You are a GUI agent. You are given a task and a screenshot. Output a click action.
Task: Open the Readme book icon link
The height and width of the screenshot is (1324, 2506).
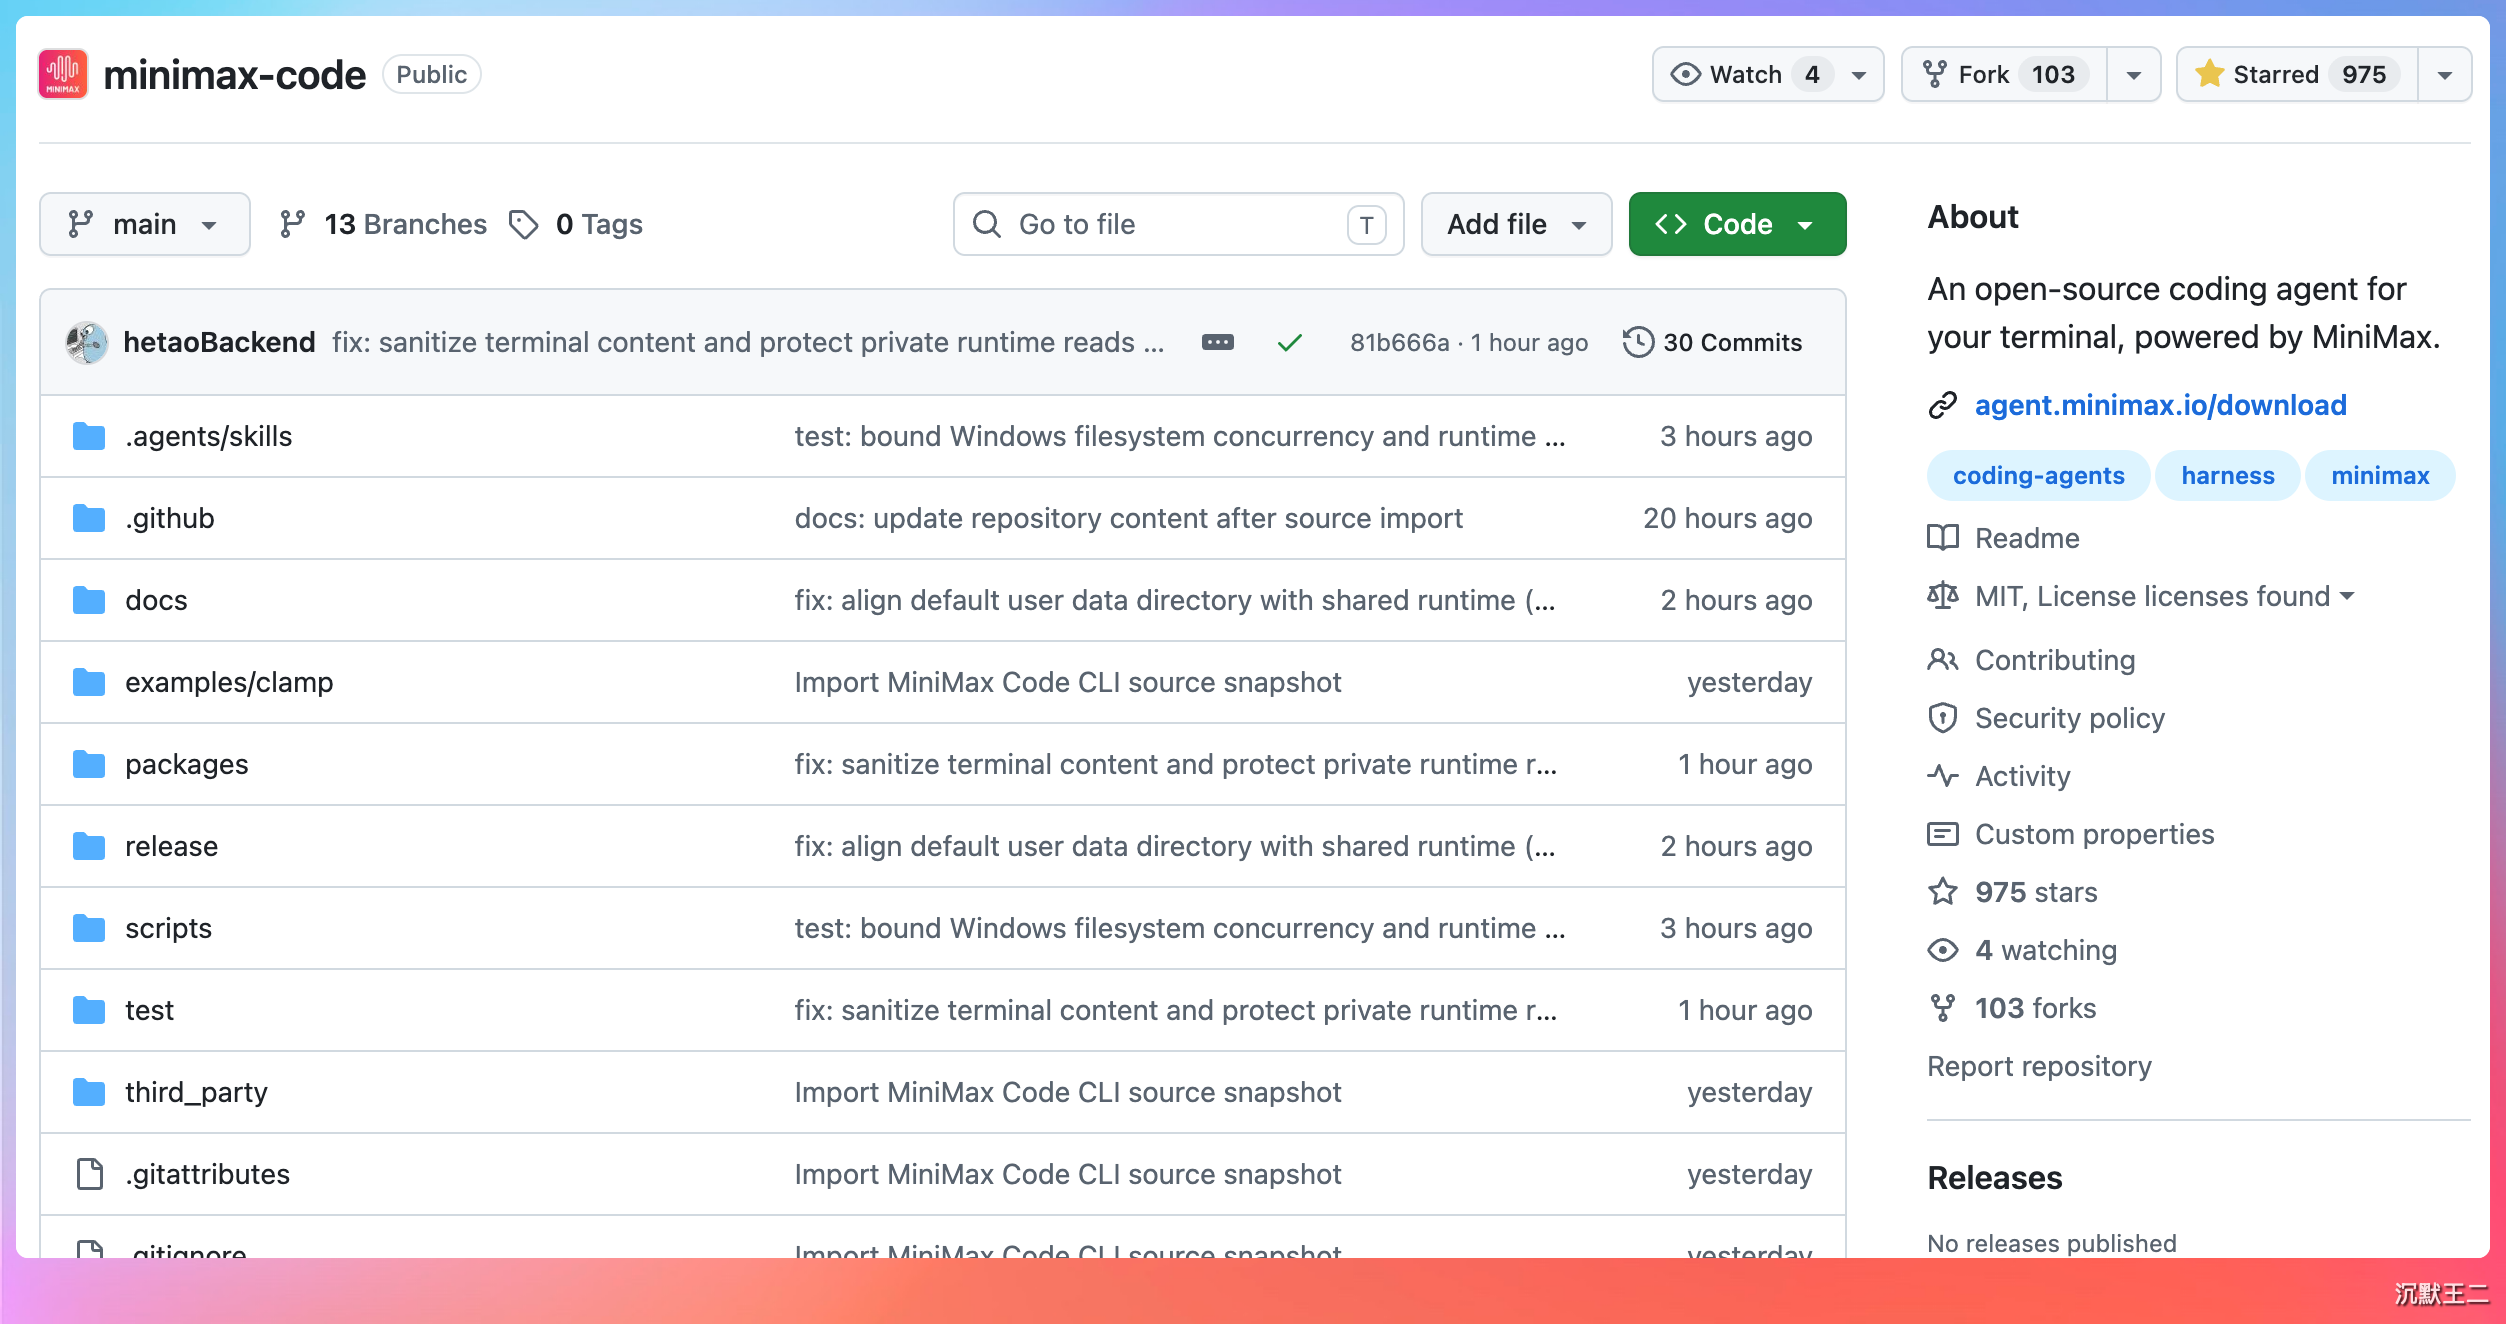click(1942, 538)
